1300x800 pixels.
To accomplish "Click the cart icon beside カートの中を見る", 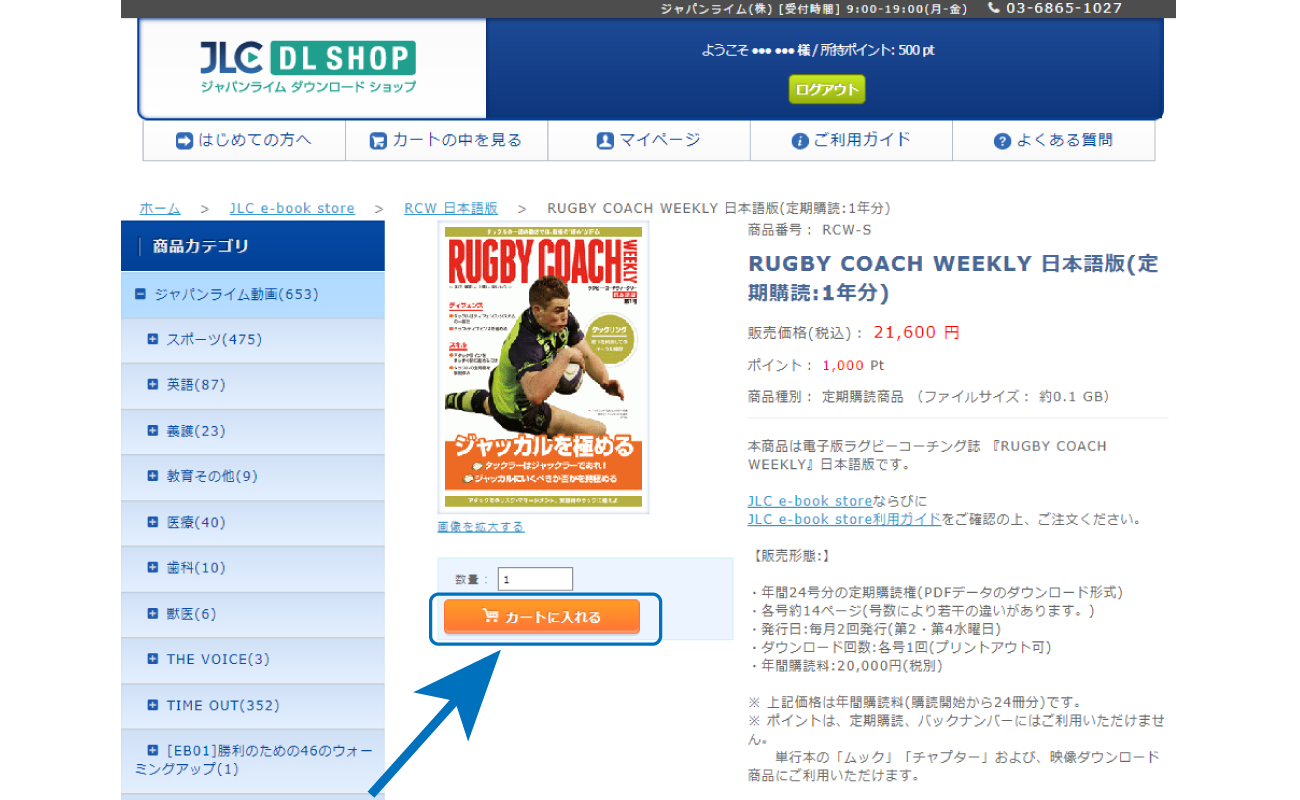I will click(x=378, y=141).
